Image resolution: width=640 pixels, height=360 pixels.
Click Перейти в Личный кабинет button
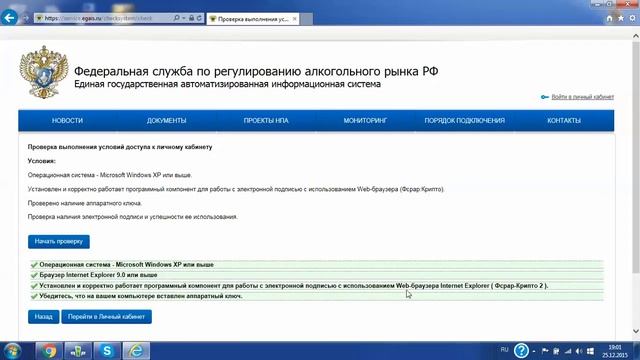[x=107, y=317]
